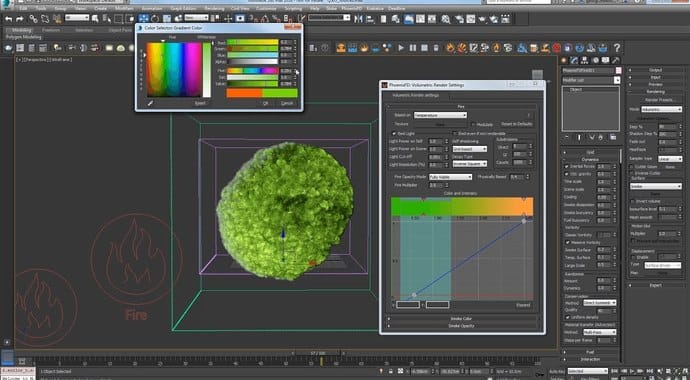This screenshot has width=690, height=380.
Task: Open the Conservation Method dropdown
Action: pos(599,303)
